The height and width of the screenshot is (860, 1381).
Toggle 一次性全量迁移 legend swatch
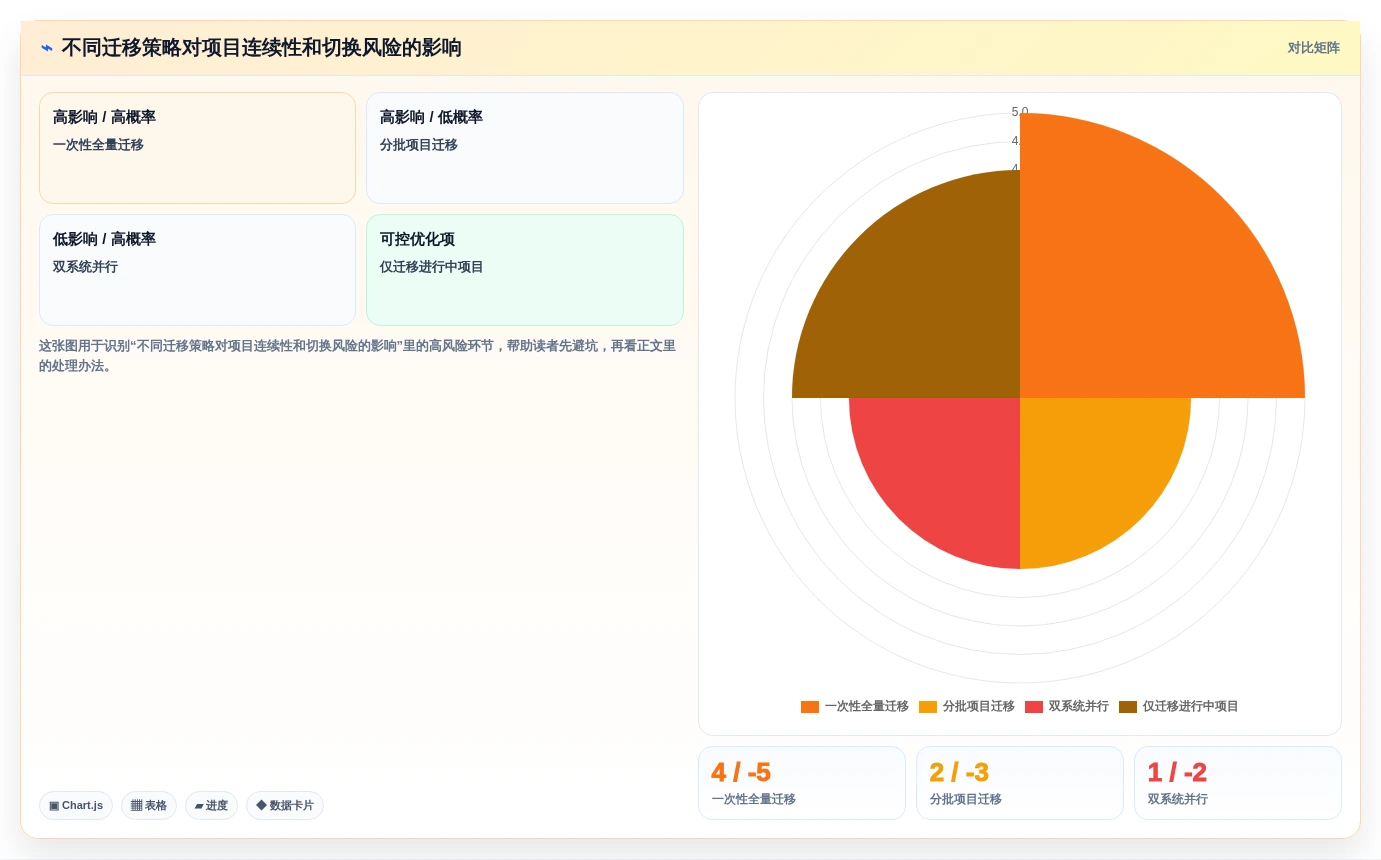[x=810, y=707]
